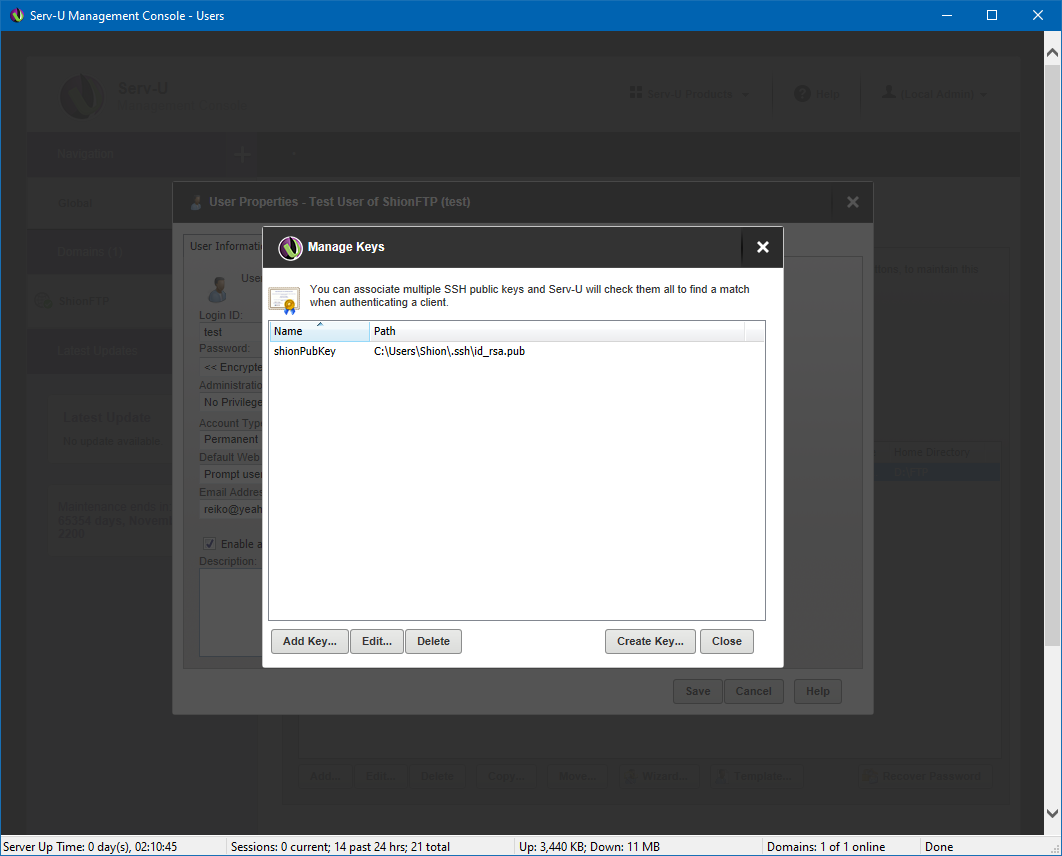Click the Wizard... button in Users window
This screenshot has height=856, width=1062.
[x=658, y=776]
